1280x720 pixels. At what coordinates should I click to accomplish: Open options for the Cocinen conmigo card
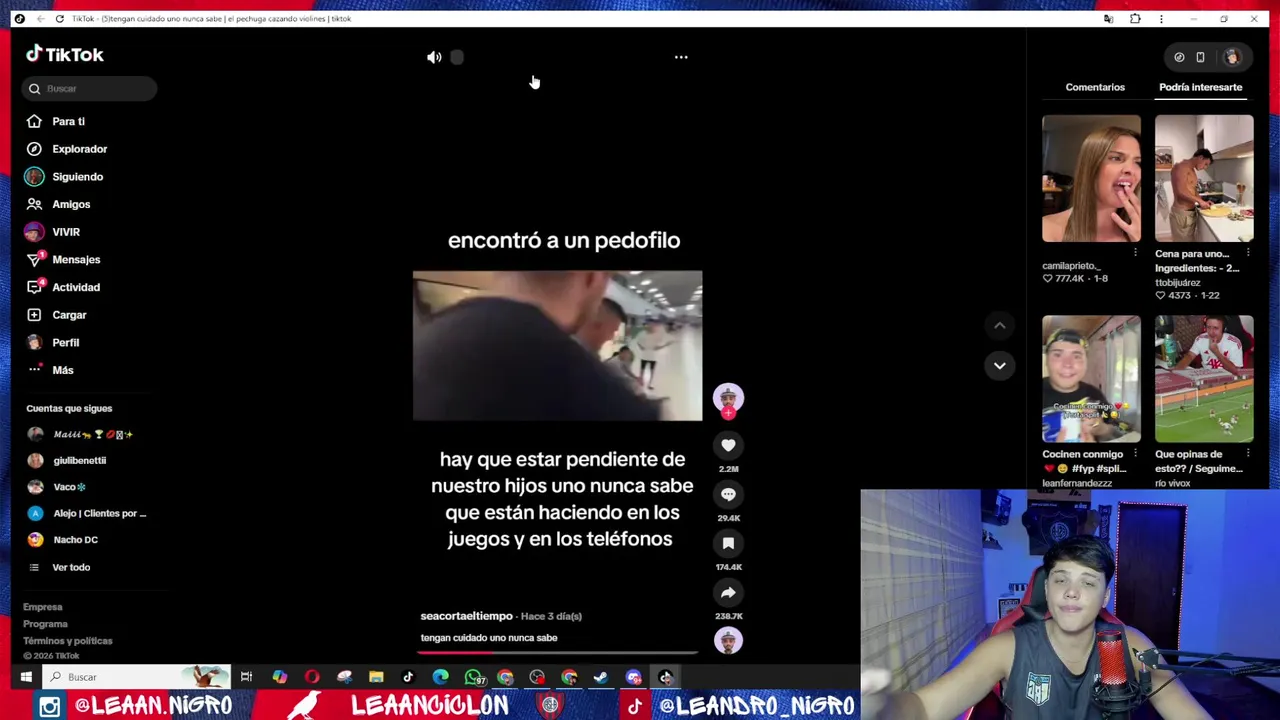(1135, 453)
